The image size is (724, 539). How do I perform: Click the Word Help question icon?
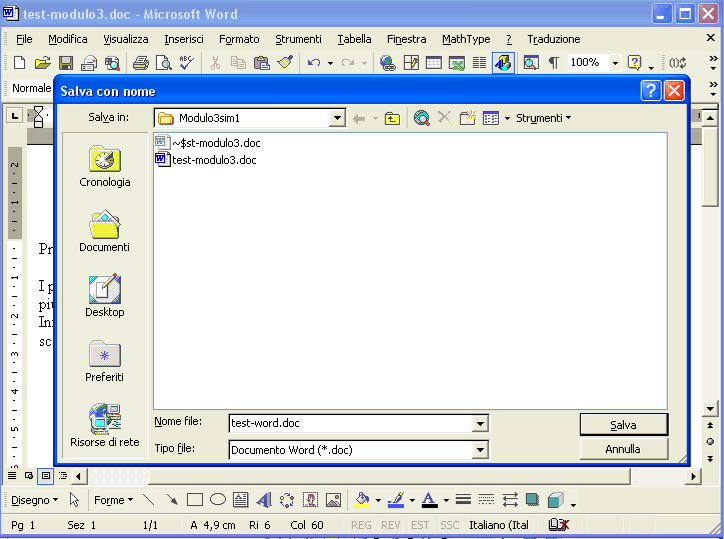click(635, 62)
